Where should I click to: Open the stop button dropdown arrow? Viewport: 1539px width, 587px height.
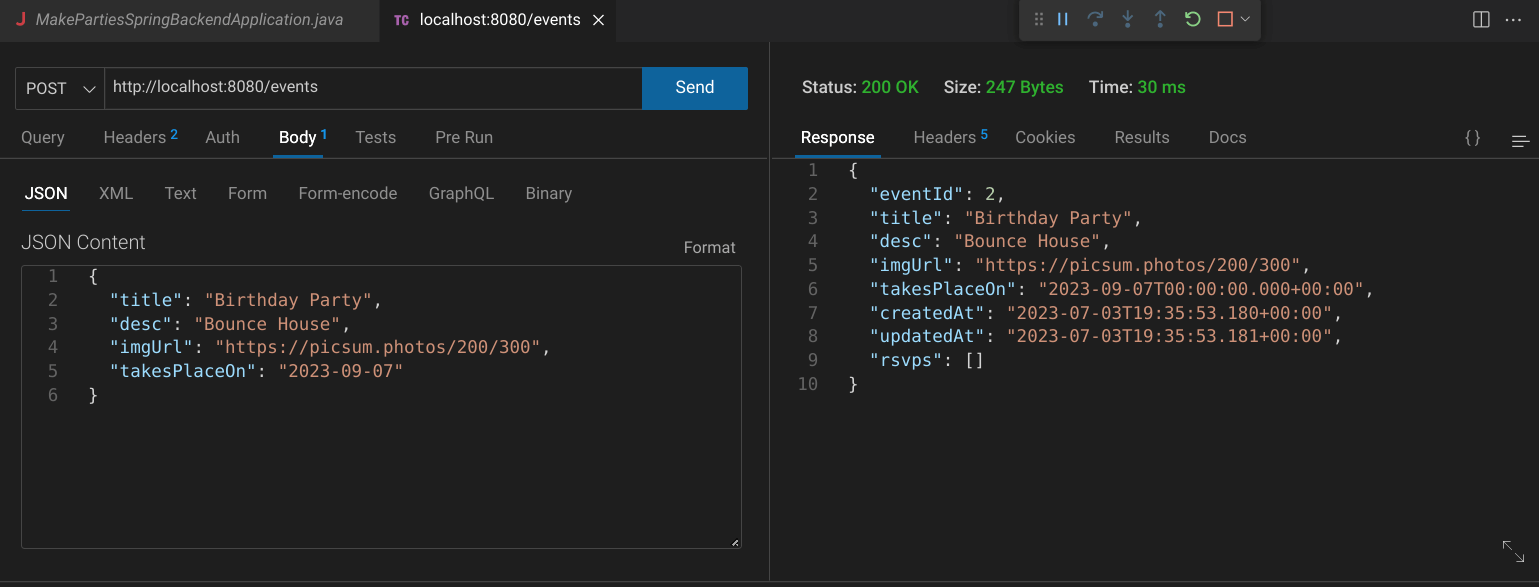coord(1245,19)
